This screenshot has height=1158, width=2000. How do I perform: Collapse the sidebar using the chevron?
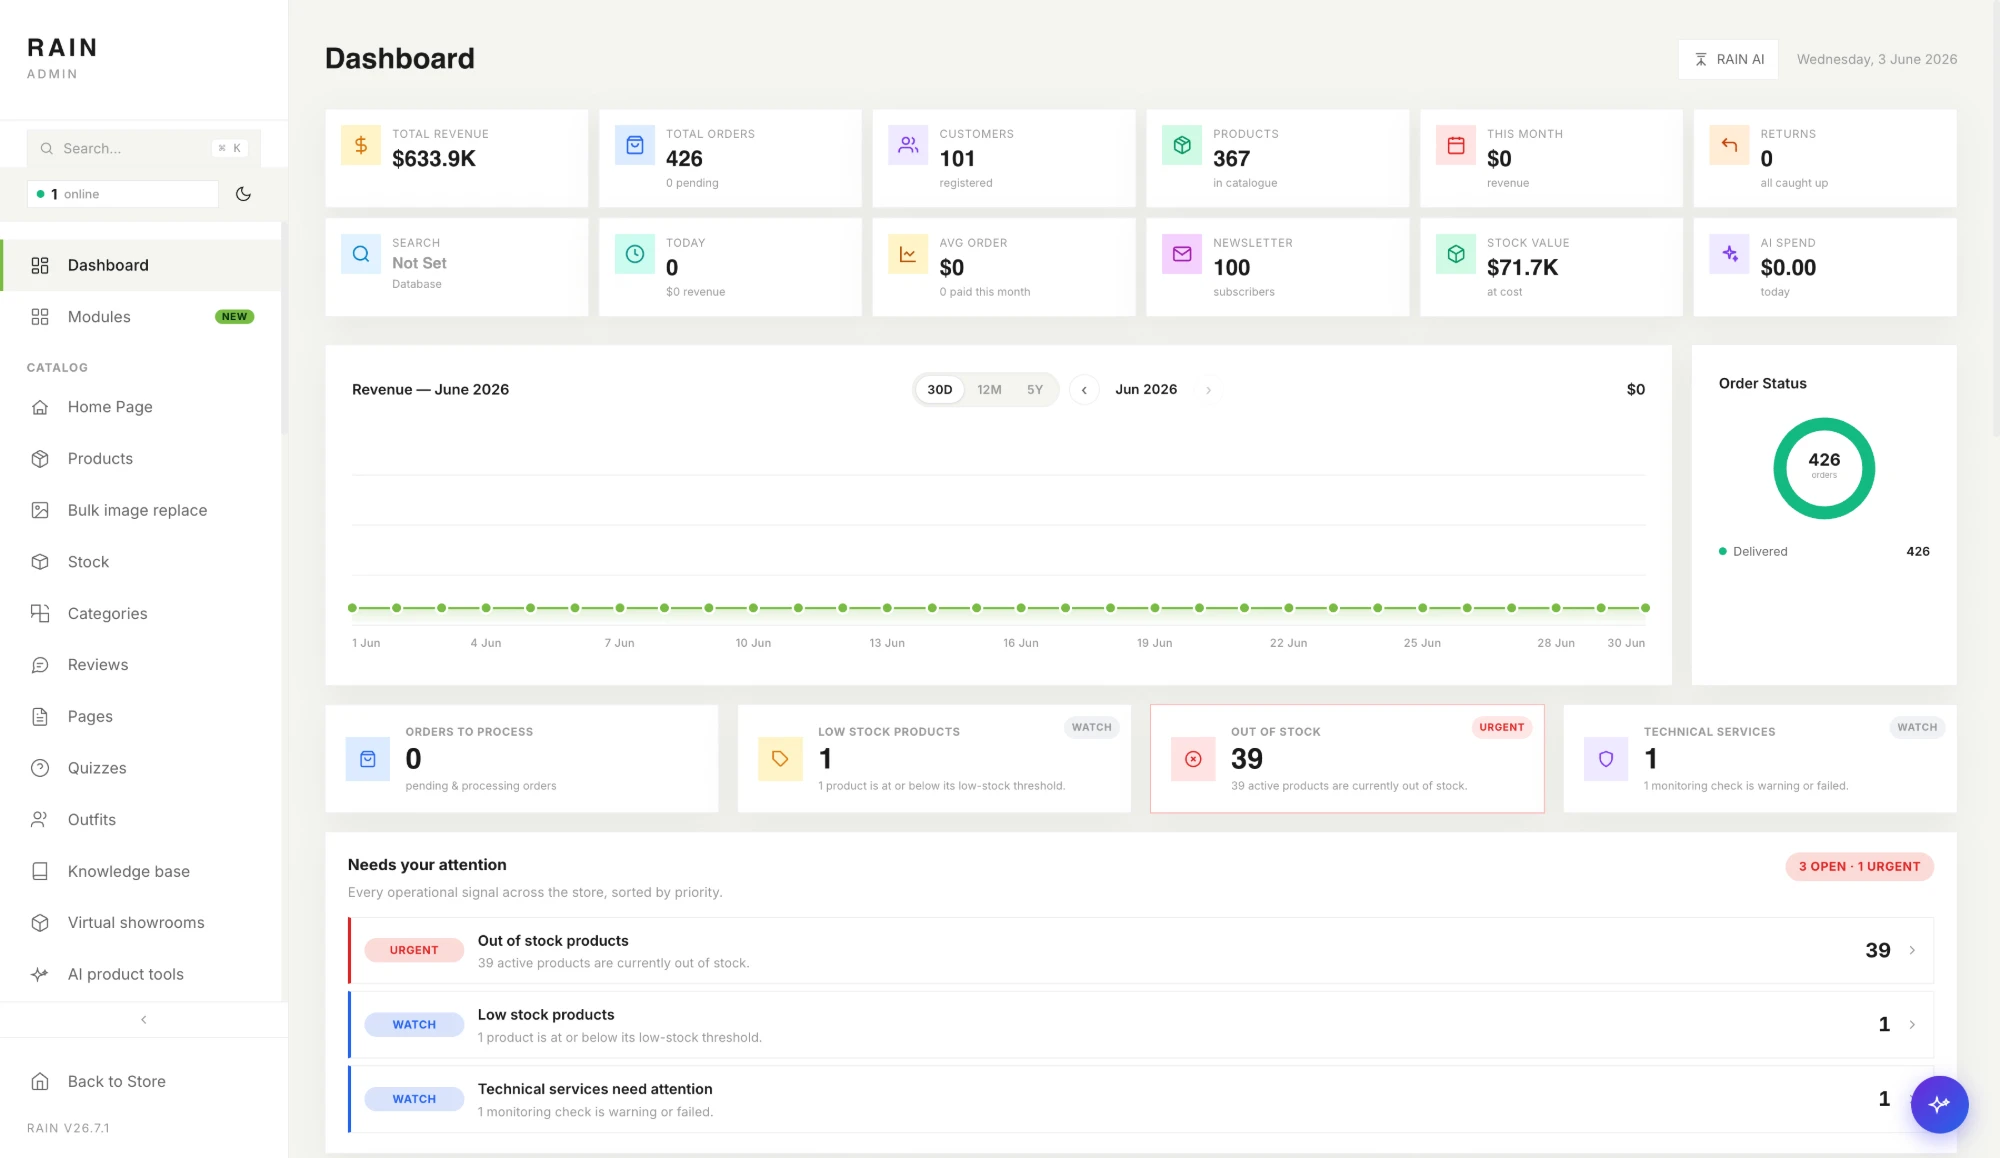point(144,1020)
